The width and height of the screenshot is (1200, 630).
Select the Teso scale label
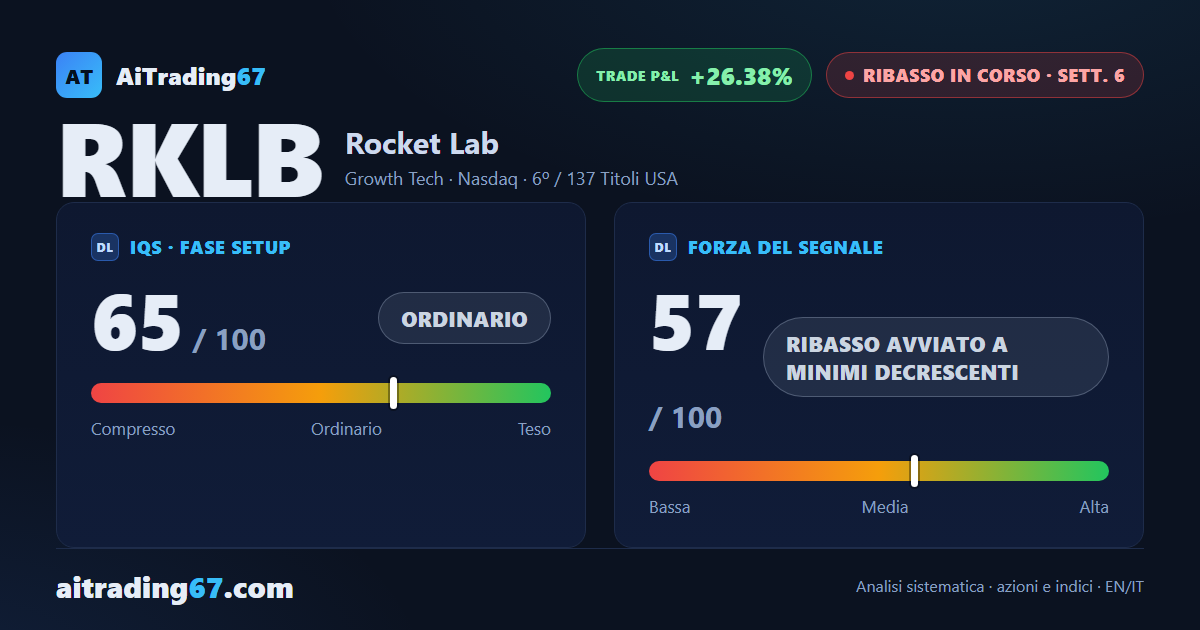click(x=534, y=429)
